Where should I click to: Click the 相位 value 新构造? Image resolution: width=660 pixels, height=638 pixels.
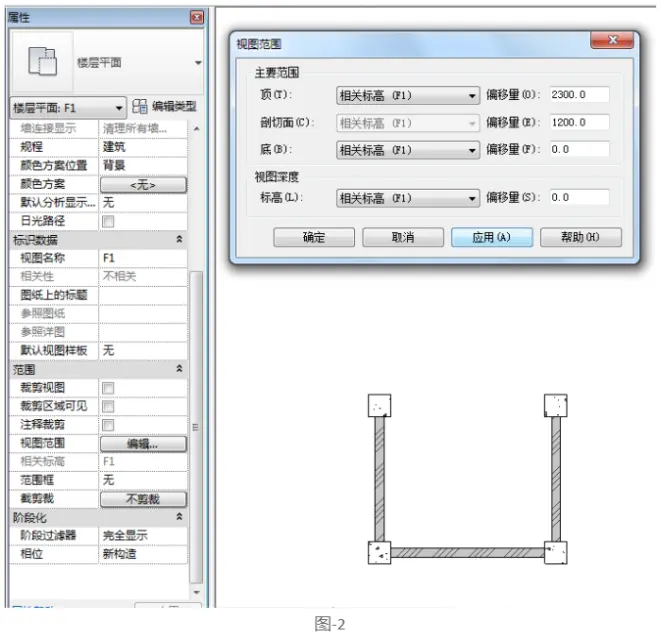[143, 554]
